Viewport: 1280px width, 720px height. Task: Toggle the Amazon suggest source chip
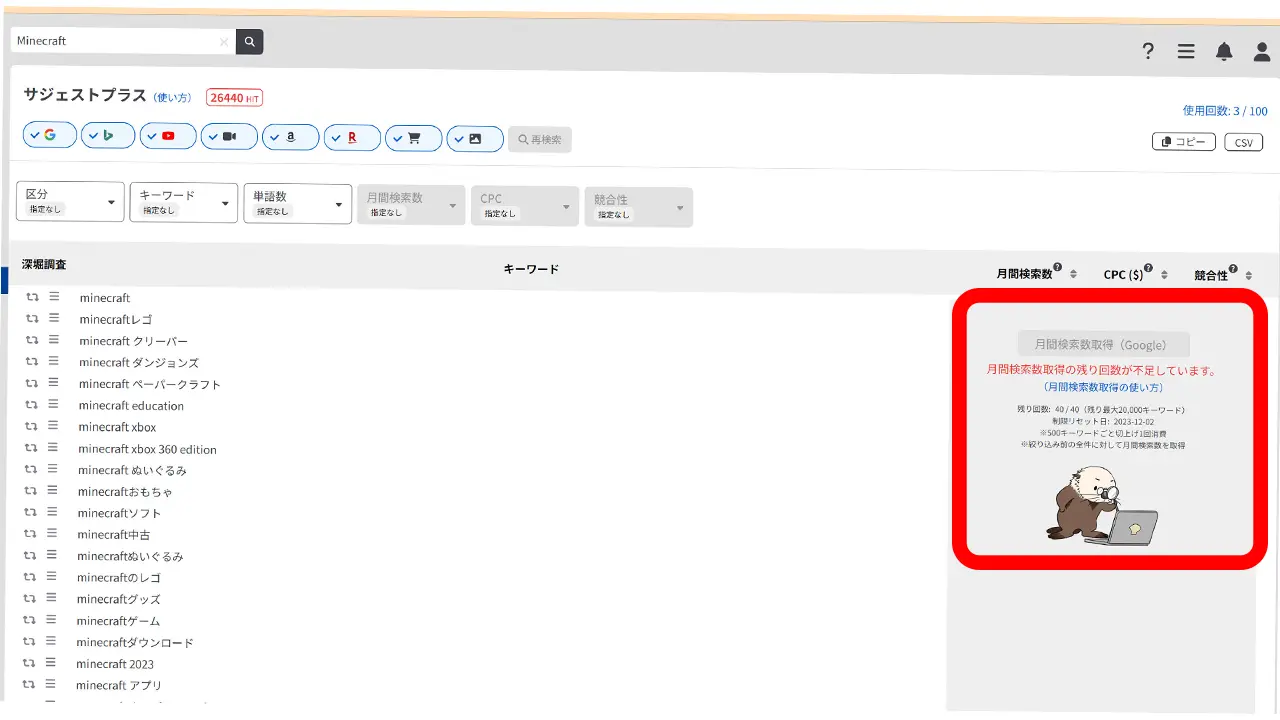coord(290,137)
